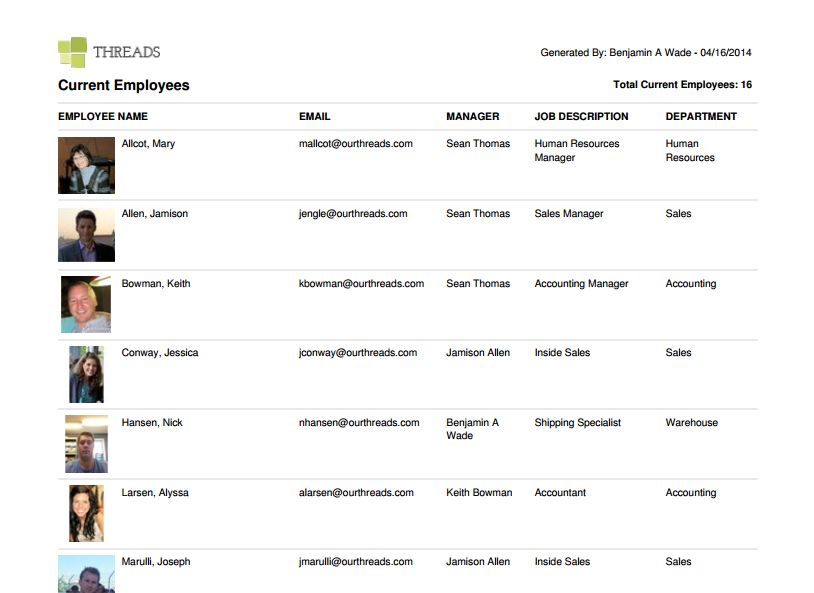Image resolution: width=814 pixels, height=593 pixels.
Task: Click 'Sales' department in Joseph Marulli row
Action: (x=679, y=561)
